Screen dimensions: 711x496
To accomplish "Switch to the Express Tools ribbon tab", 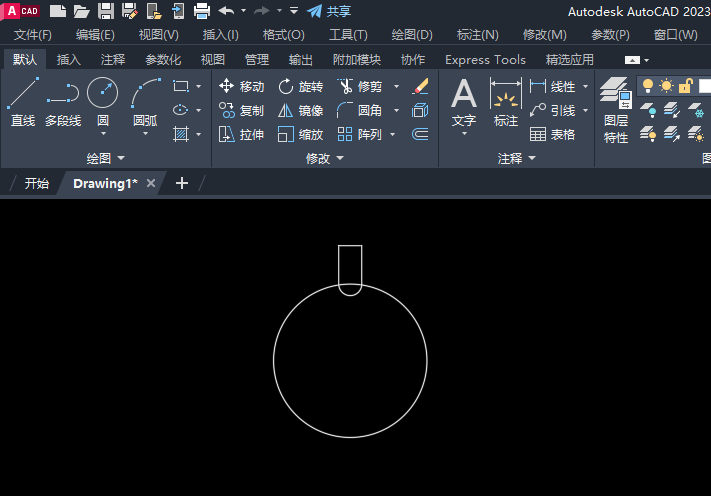I will click(485, 59).
